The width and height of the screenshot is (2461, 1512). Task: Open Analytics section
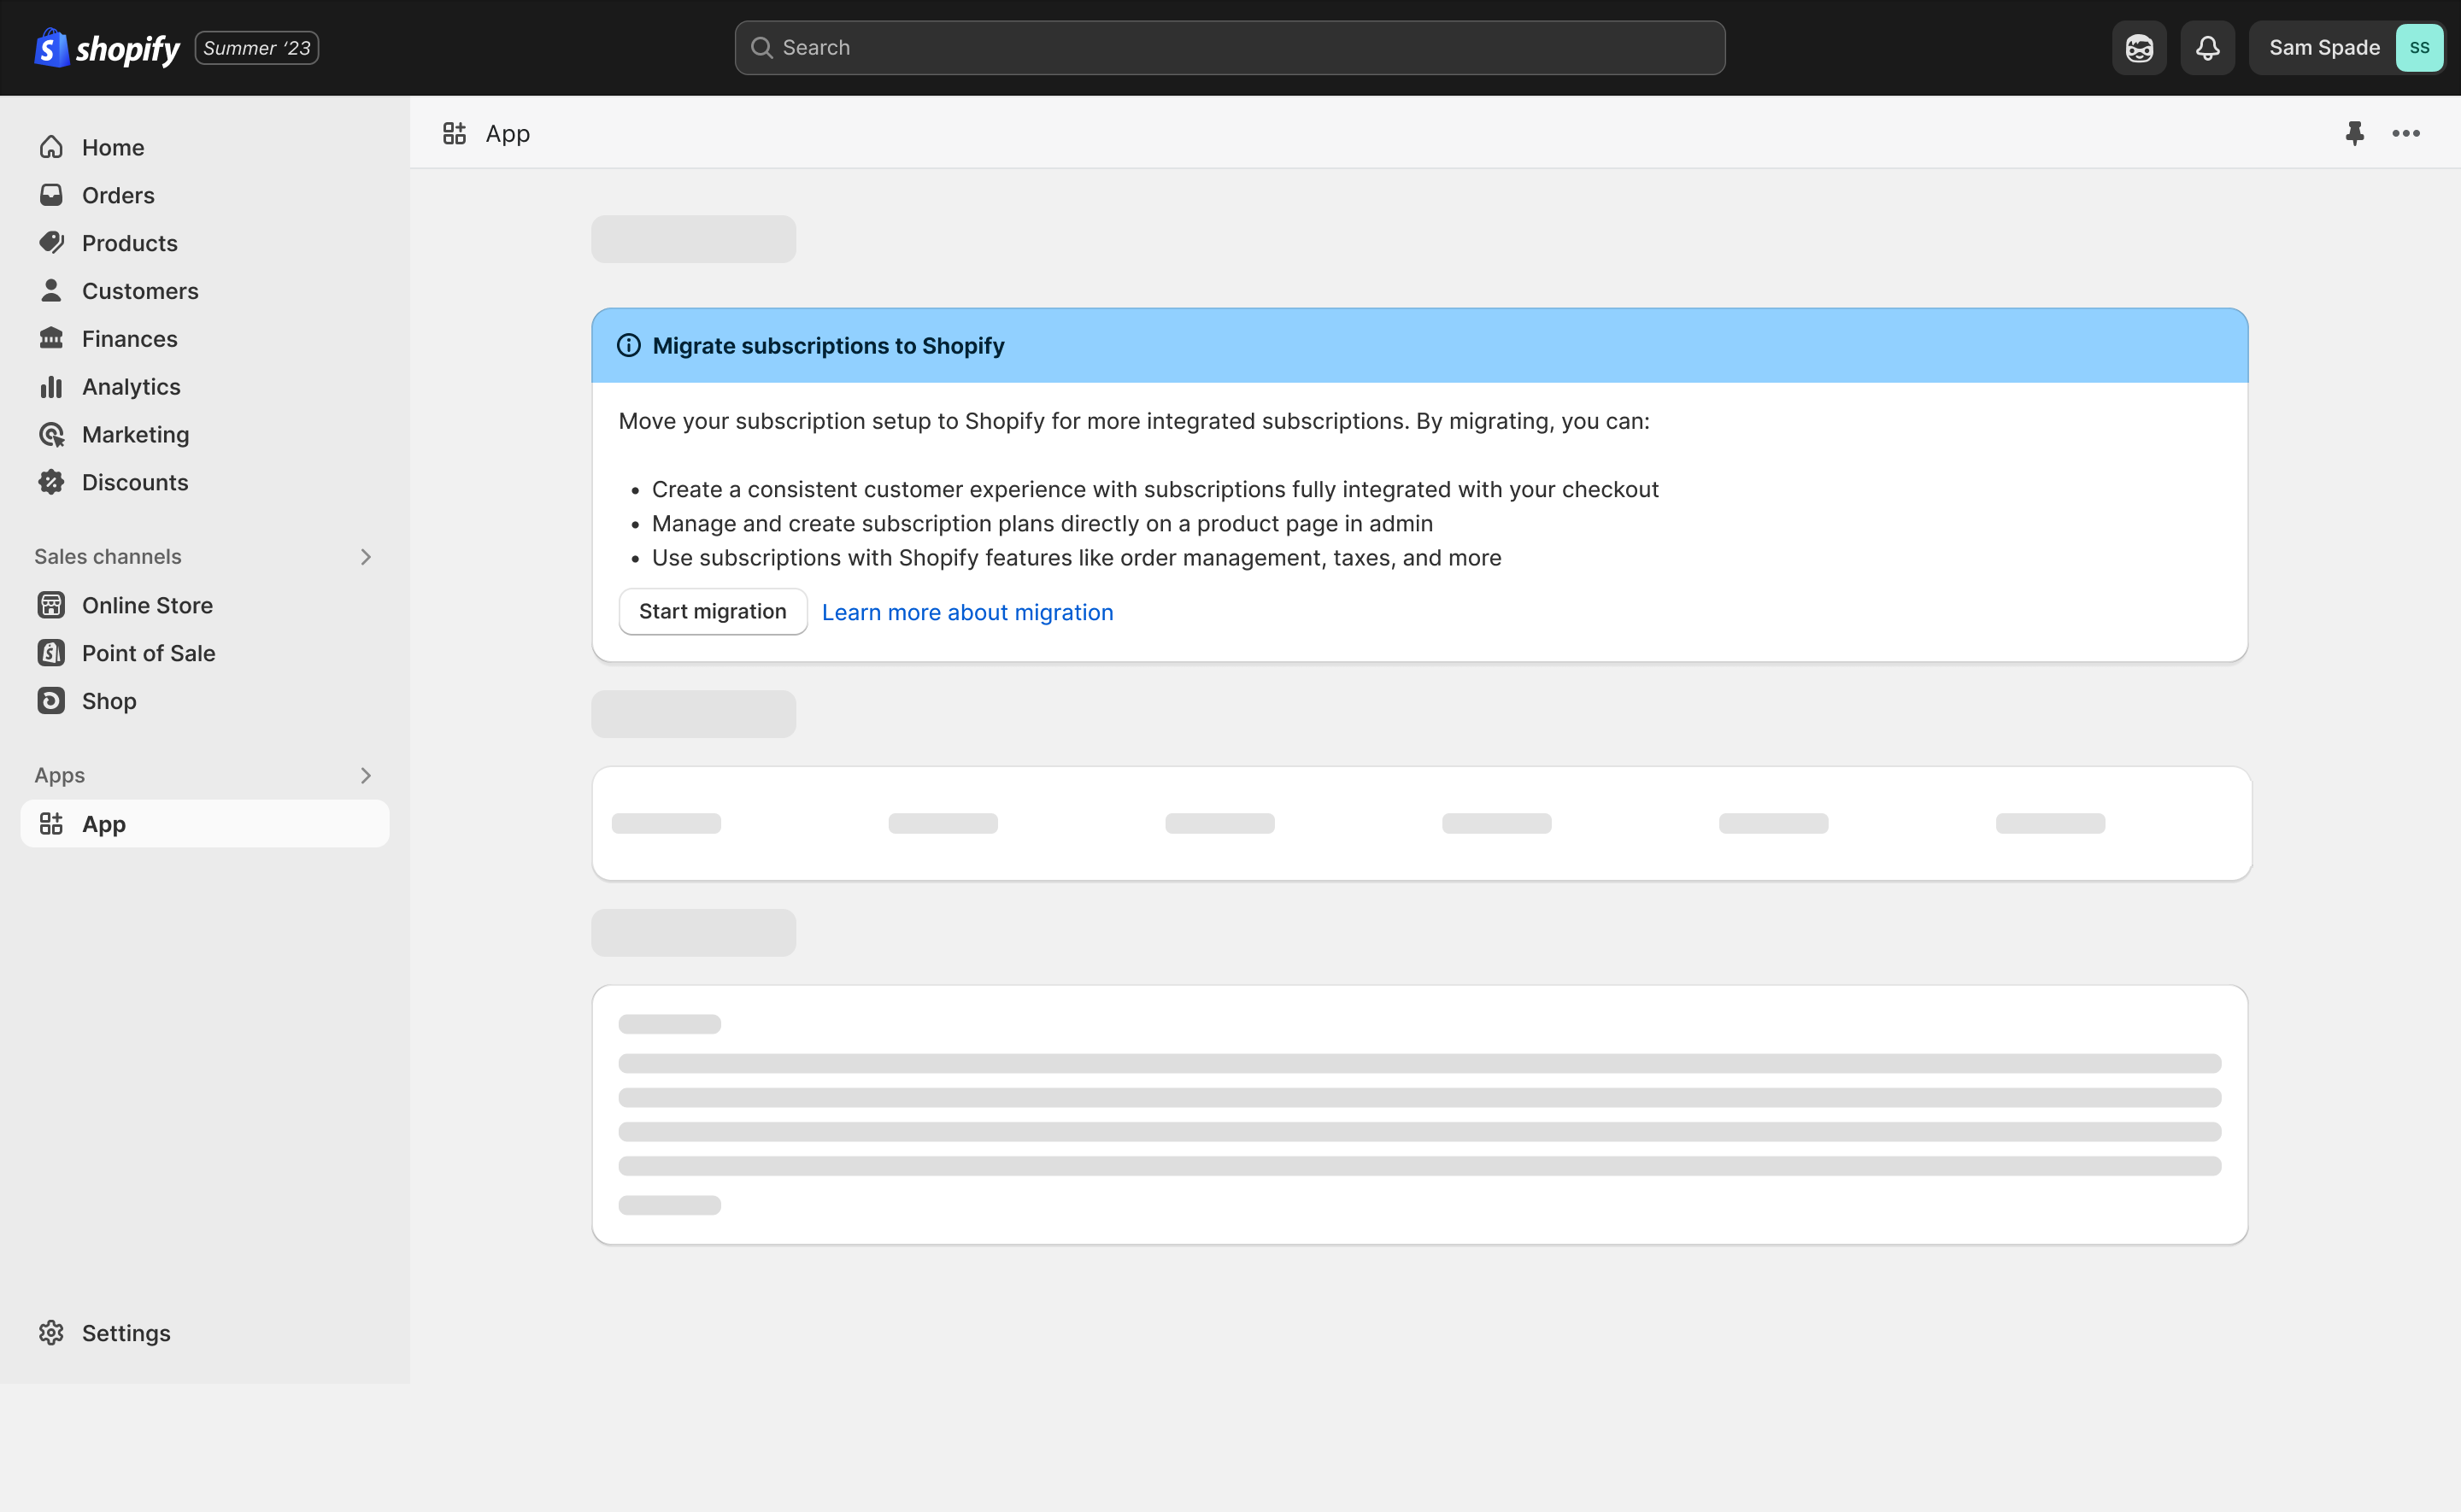[131, 387]
